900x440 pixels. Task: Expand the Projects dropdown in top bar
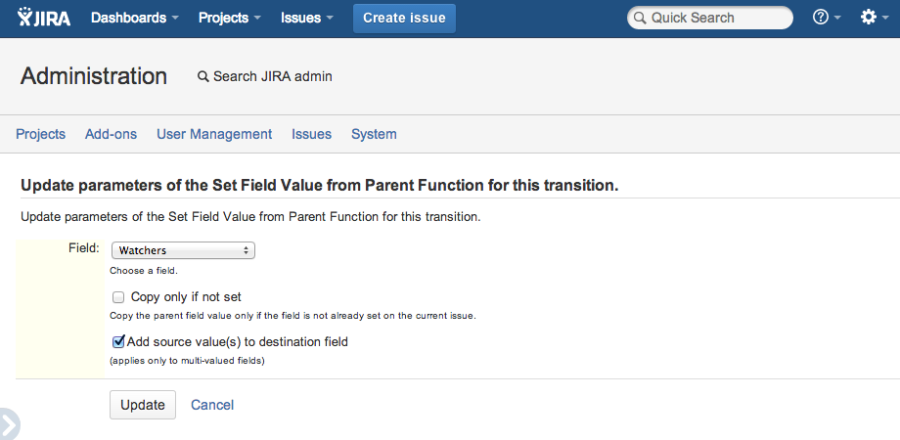pos(230,18)
